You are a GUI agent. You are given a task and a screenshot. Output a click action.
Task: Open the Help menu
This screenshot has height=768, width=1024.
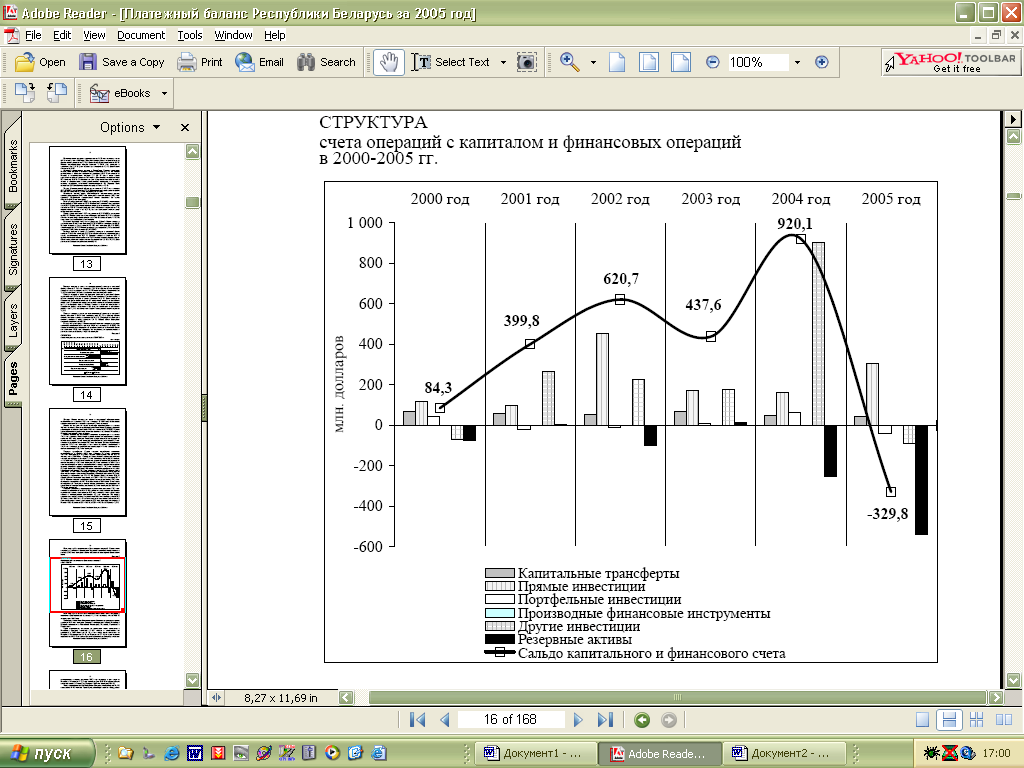pyautogui.click(x=274, y=35)
